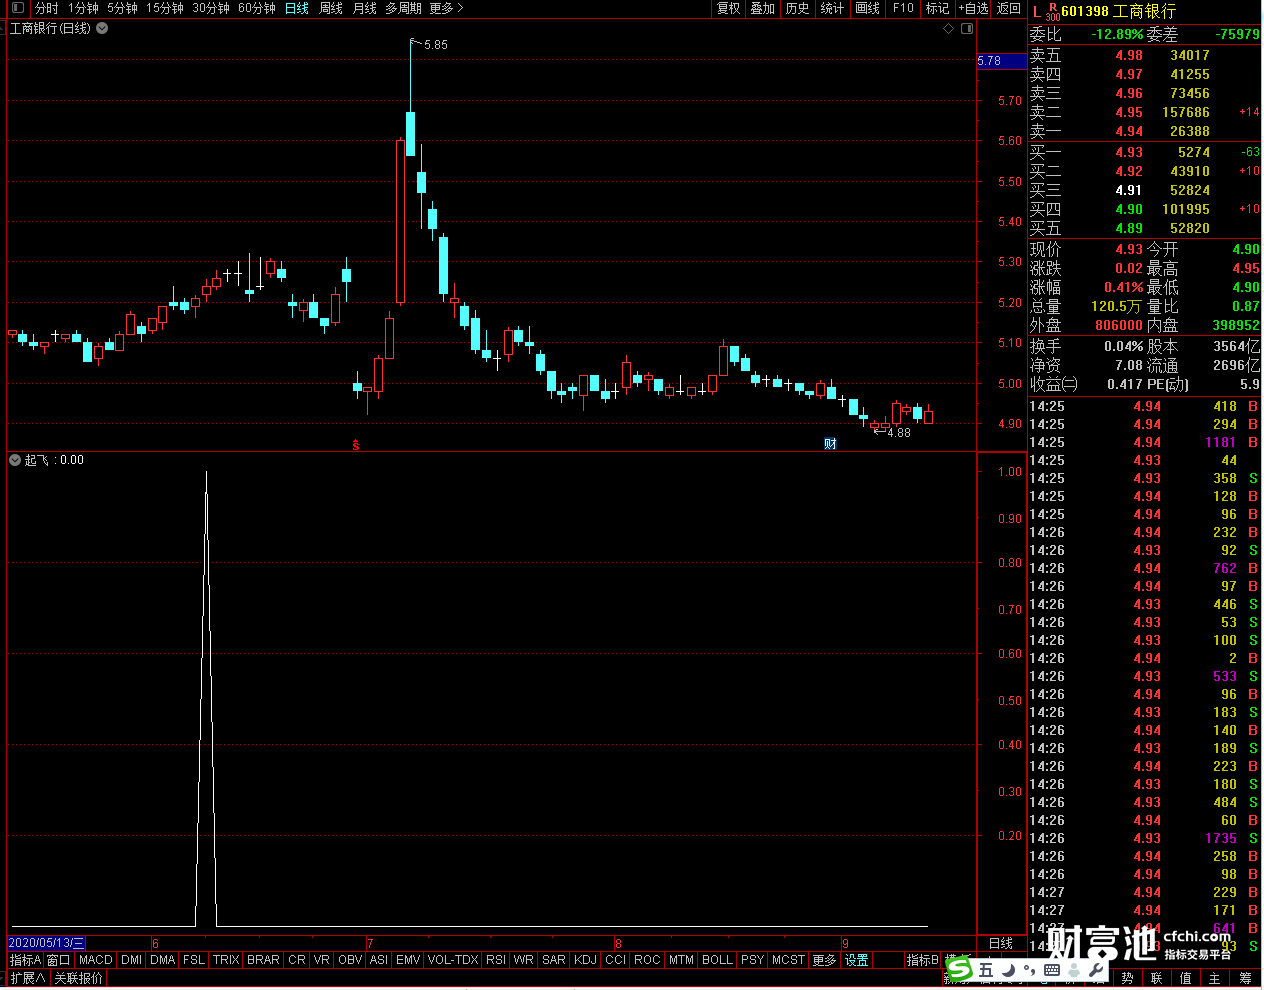1264x990 pixels.
Task: Open indicator 设置
Action: [857, 960]
